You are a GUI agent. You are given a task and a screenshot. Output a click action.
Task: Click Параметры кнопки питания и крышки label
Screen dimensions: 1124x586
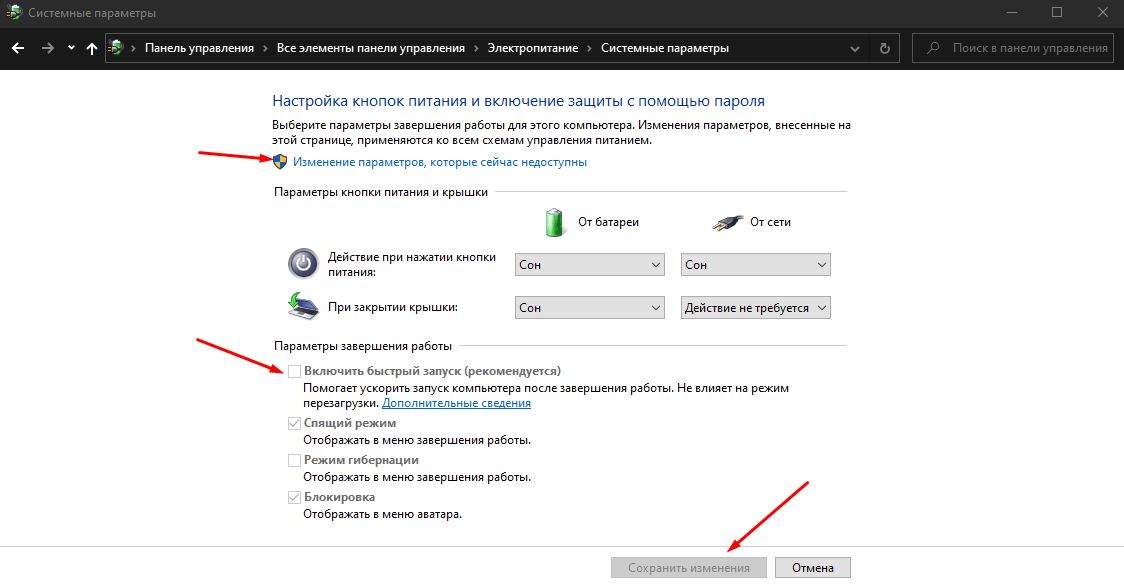[381, 192]
